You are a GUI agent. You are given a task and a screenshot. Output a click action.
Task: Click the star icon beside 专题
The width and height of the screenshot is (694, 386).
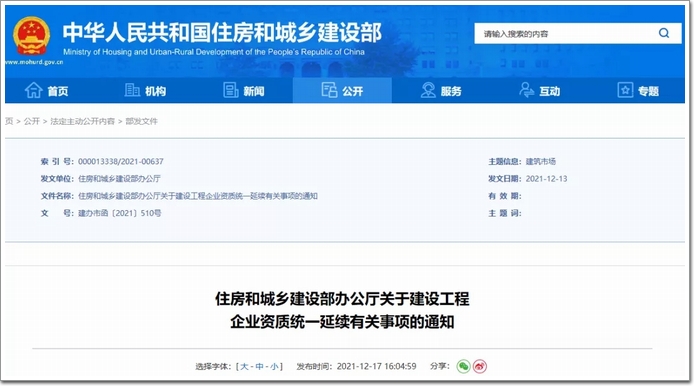(625, 90)
